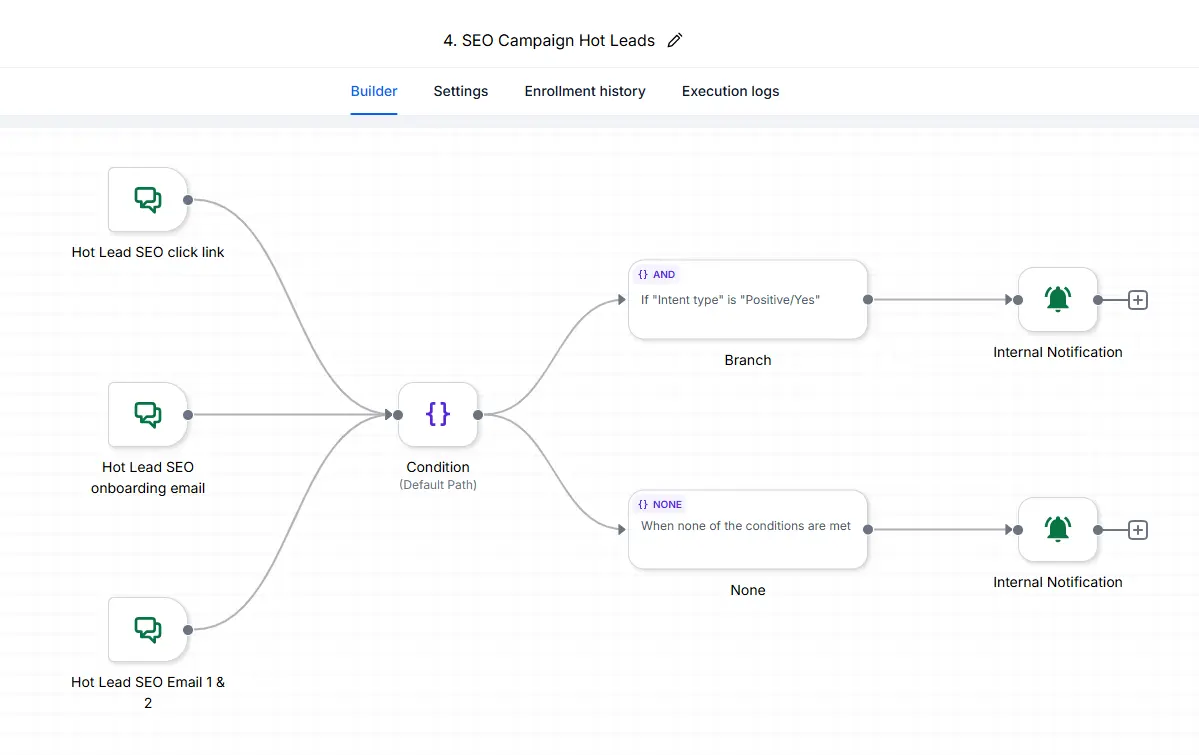The image size is (1199, 755).
Task: Click the 'None' label under the NONE card
Action: (x=748, y=591)
